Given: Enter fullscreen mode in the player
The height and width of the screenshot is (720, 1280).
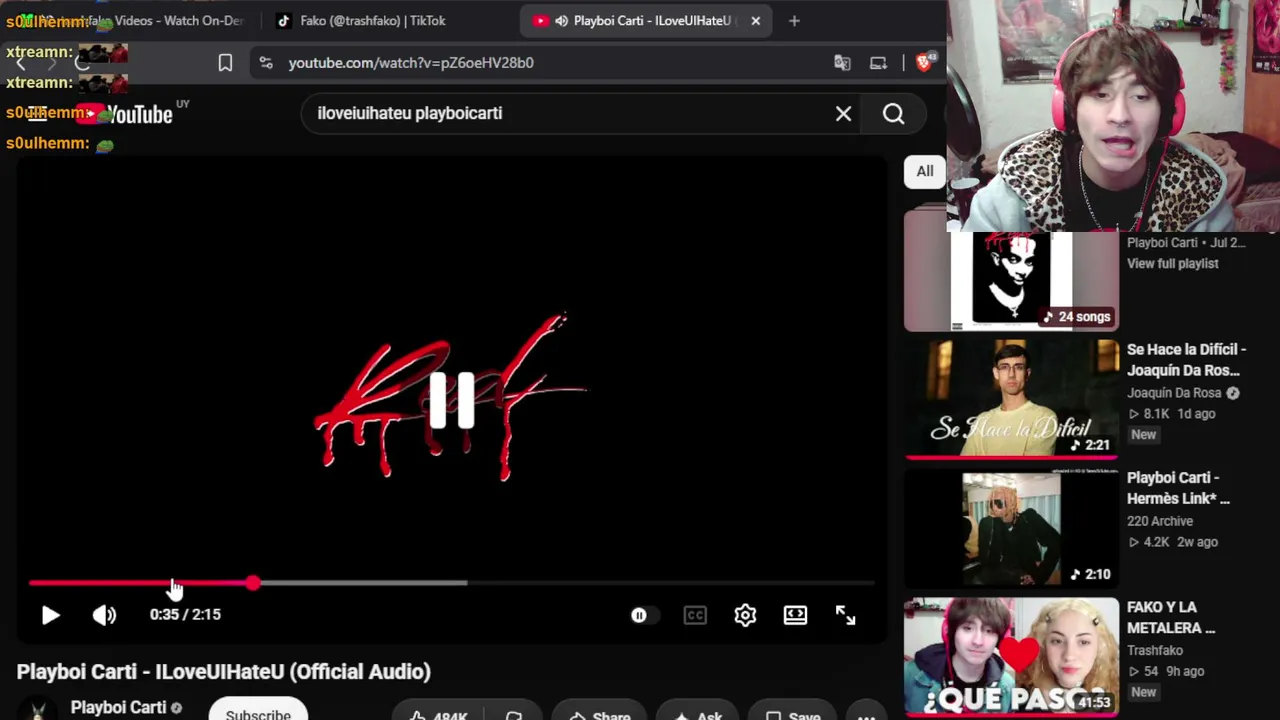Looking at the screenshot, I should click(845, 615).
